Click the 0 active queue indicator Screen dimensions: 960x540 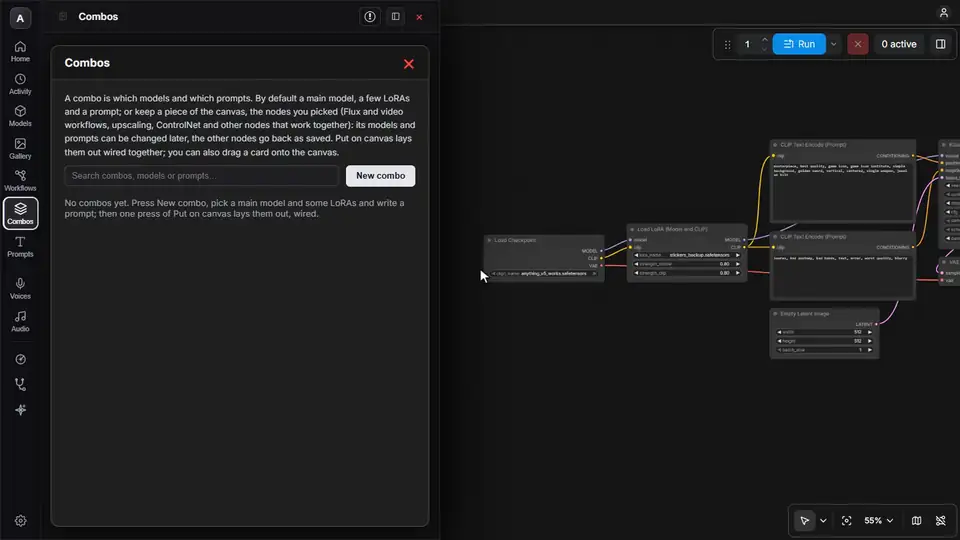tap(899, 44)
